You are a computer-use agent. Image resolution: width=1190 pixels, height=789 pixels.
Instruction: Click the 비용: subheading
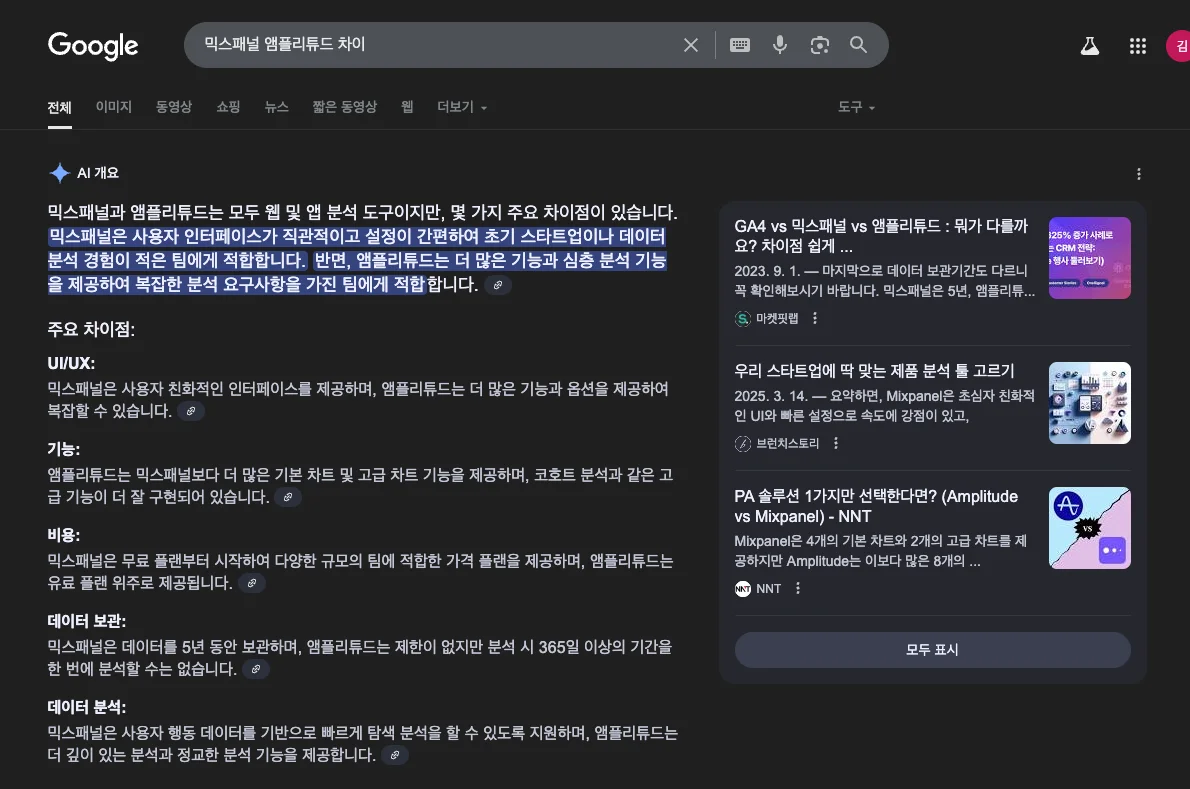(64, 536)
